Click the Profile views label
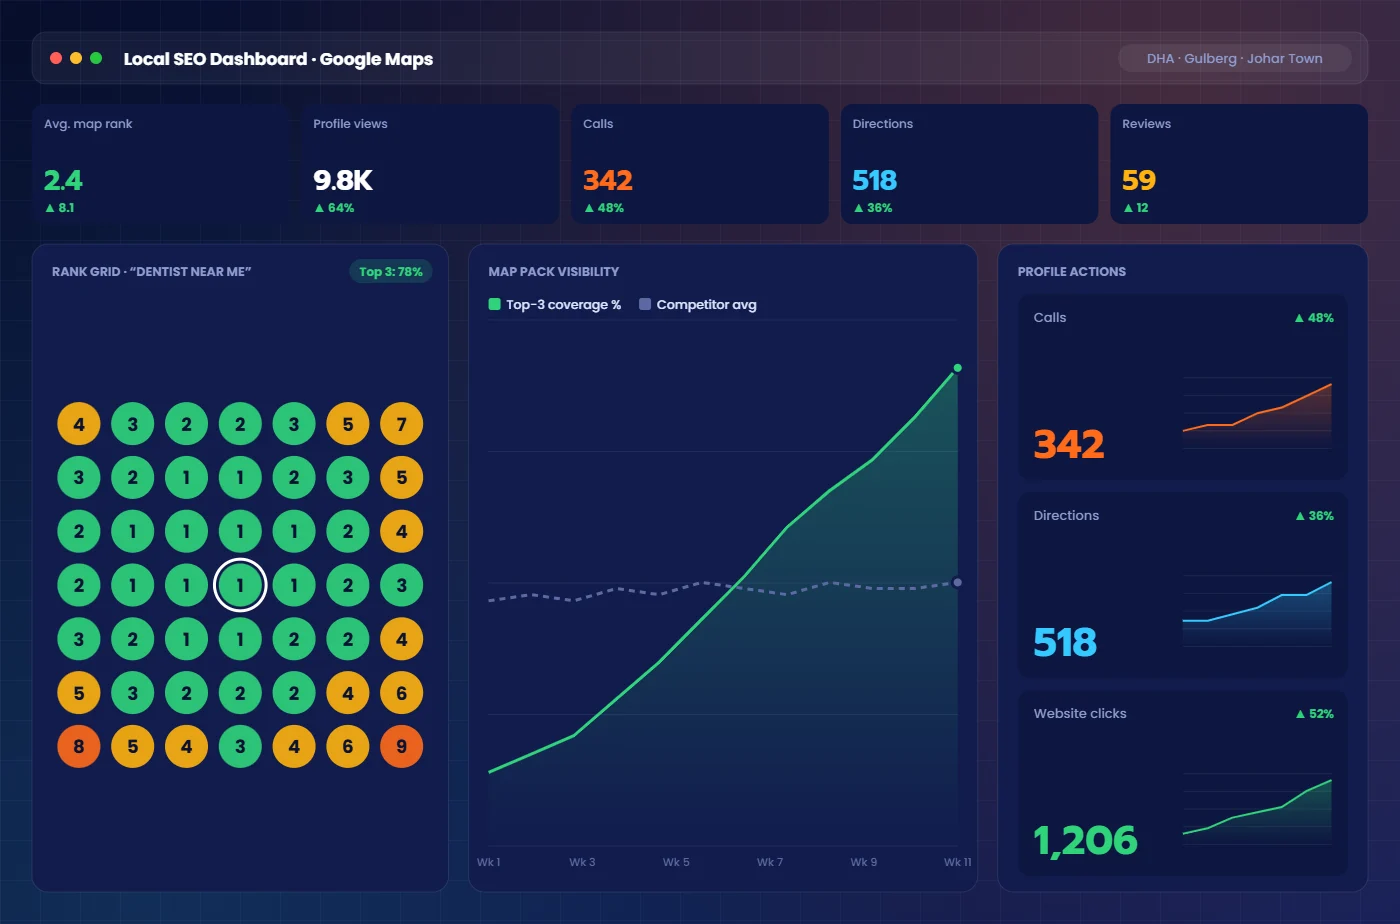1400x924 pixels. tap(350, 124)
